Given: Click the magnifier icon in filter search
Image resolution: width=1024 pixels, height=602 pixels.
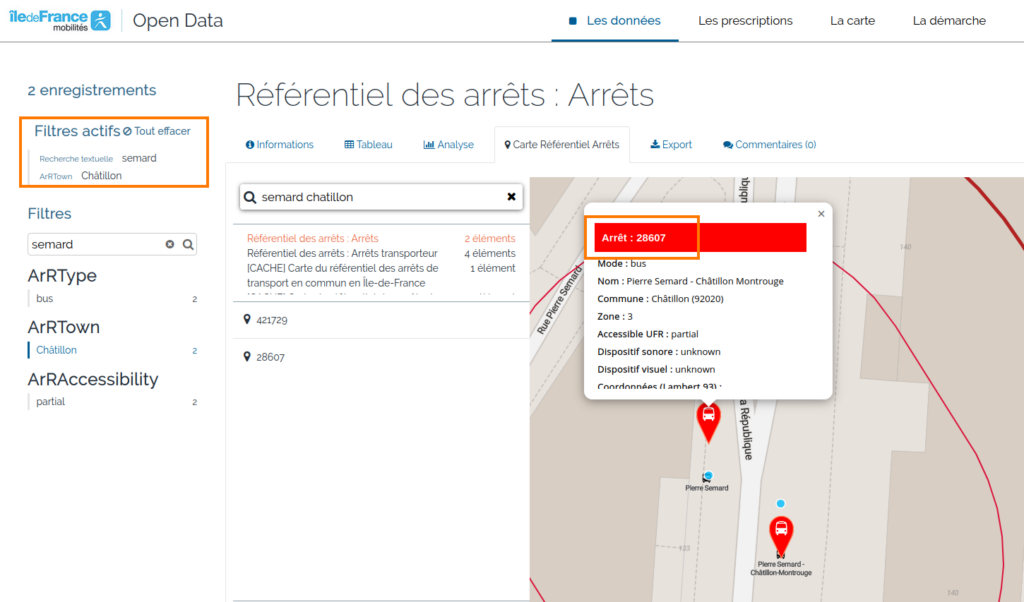Looking at the screenshot, I should (x=188, y=244).
